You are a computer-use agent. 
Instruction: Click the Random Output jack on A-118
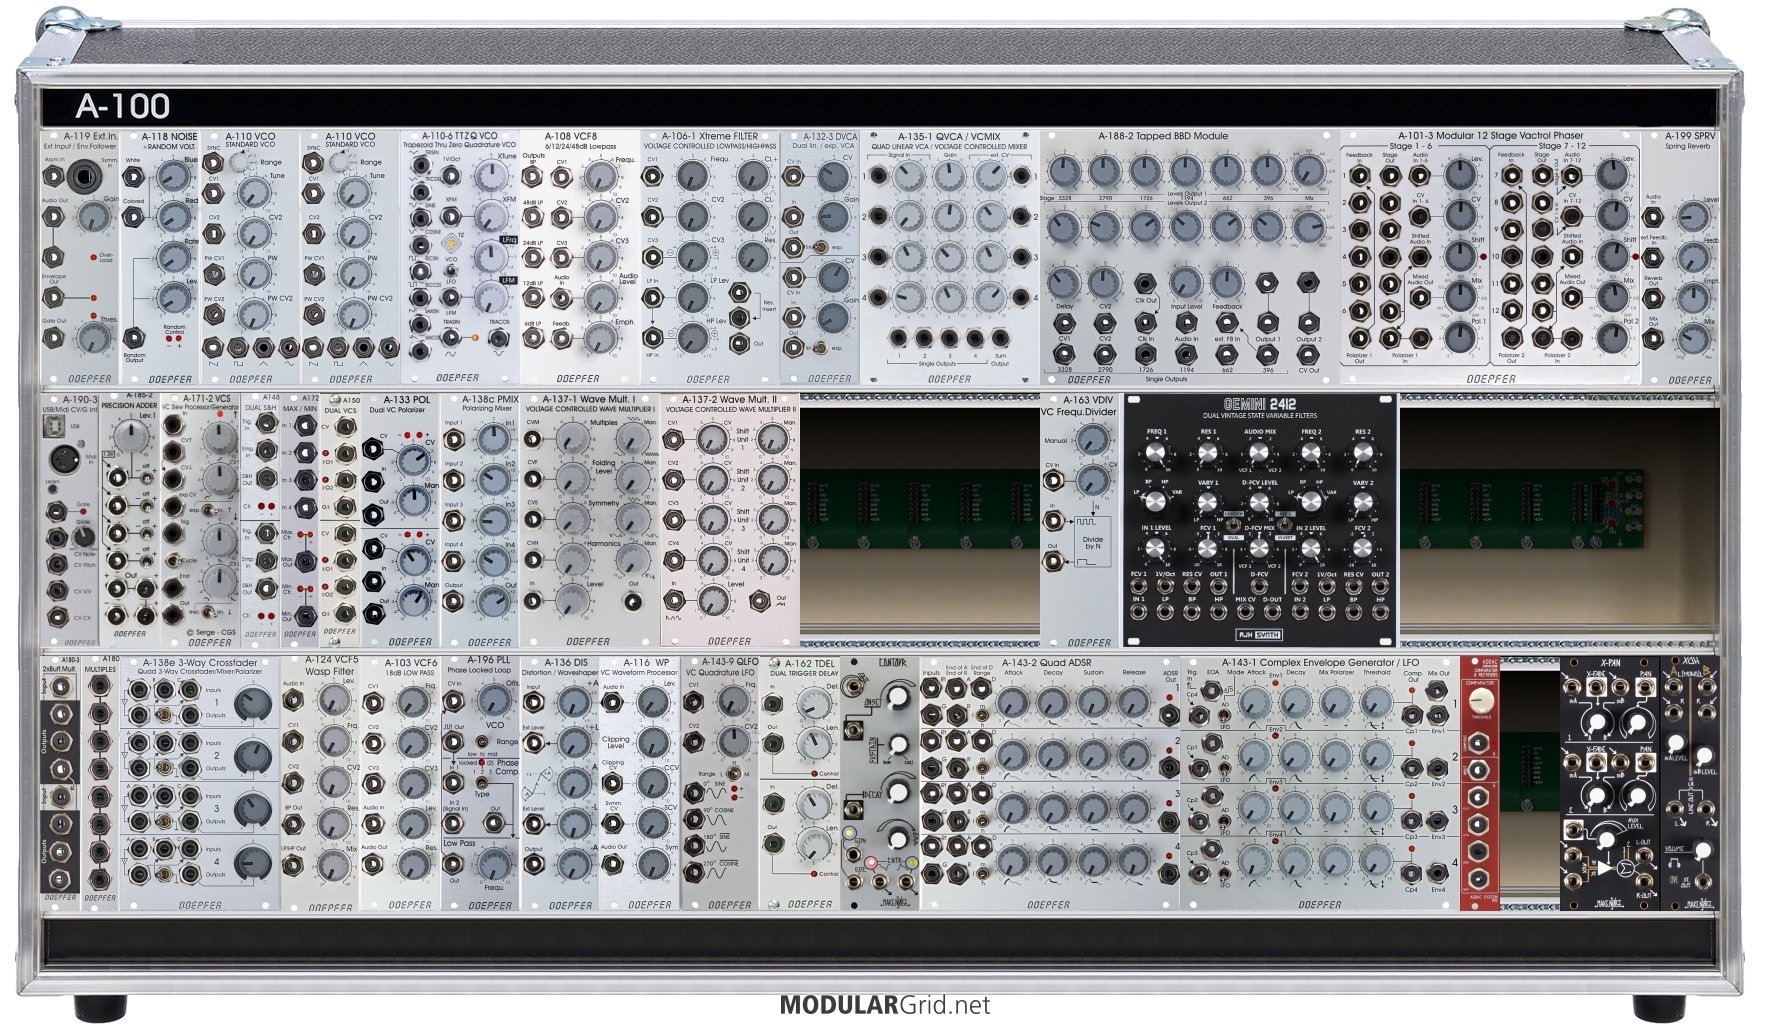pos(134,337)
